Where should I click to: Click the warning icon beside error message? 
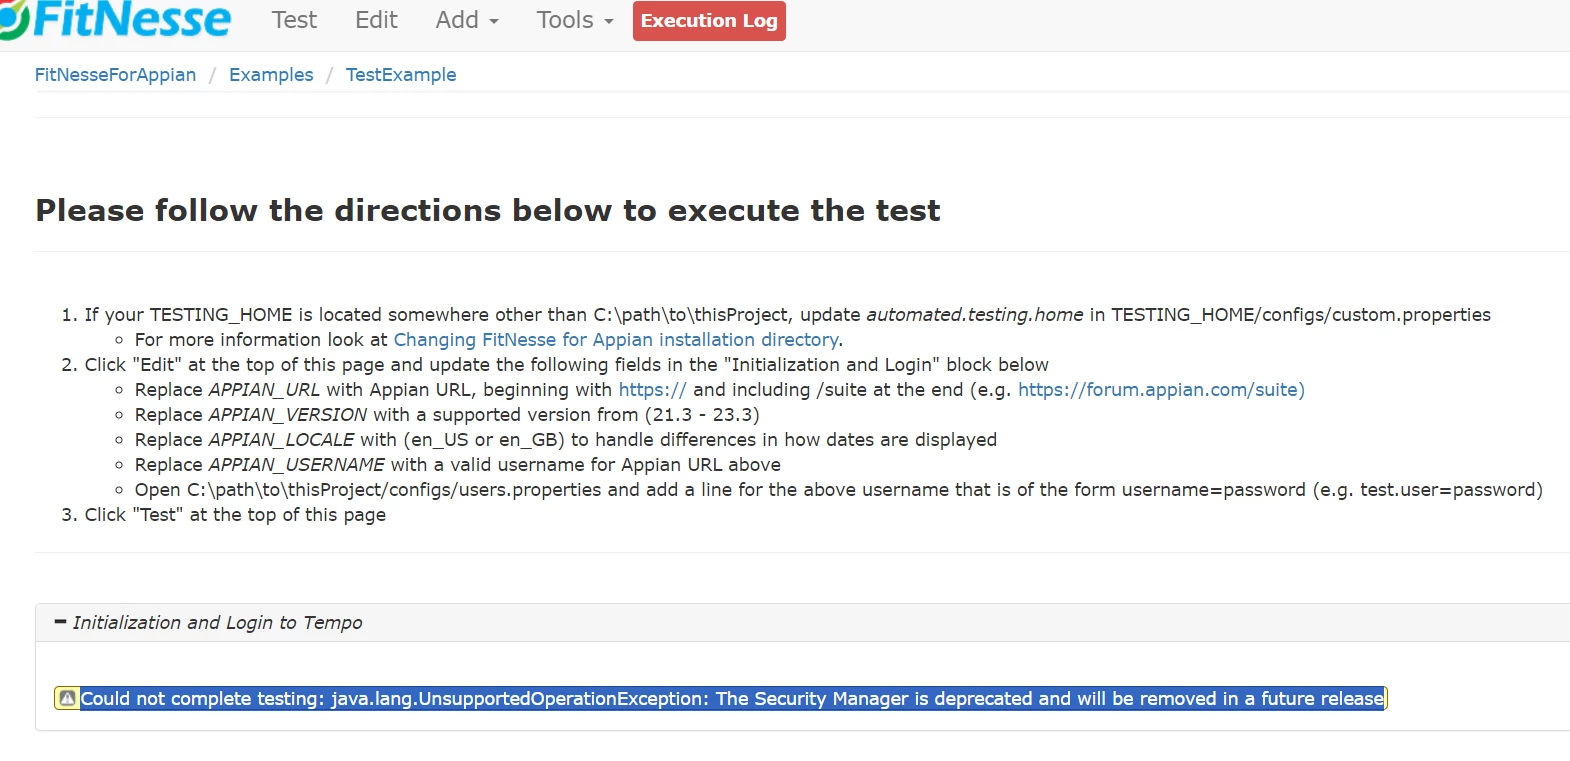click(67, 698)
